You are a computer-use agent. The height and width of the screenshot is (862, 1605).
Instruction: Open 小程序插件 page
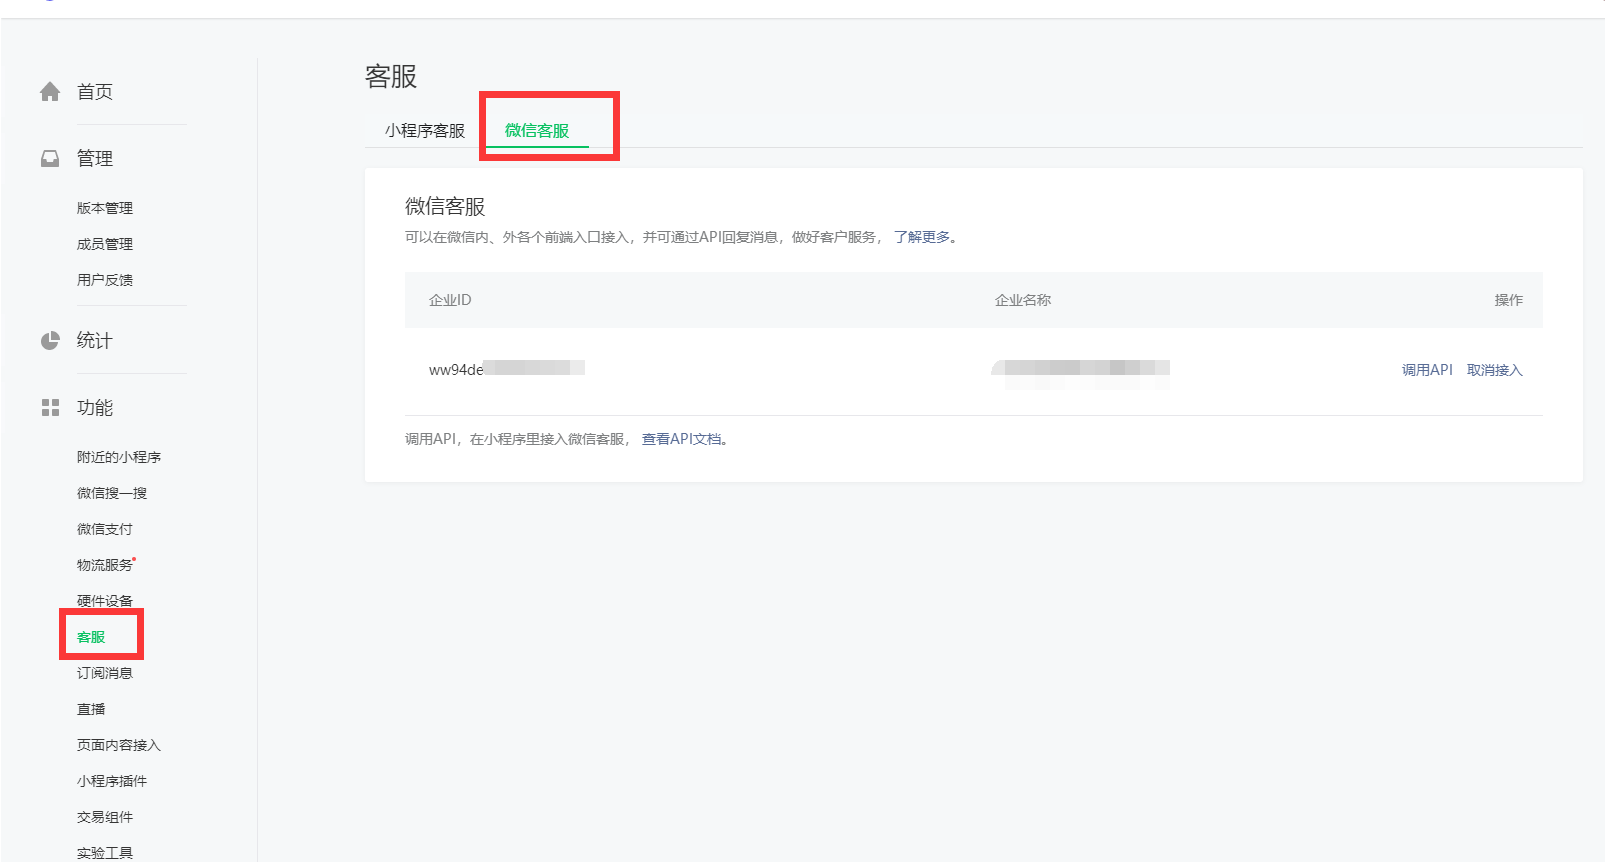pos(112,781)
